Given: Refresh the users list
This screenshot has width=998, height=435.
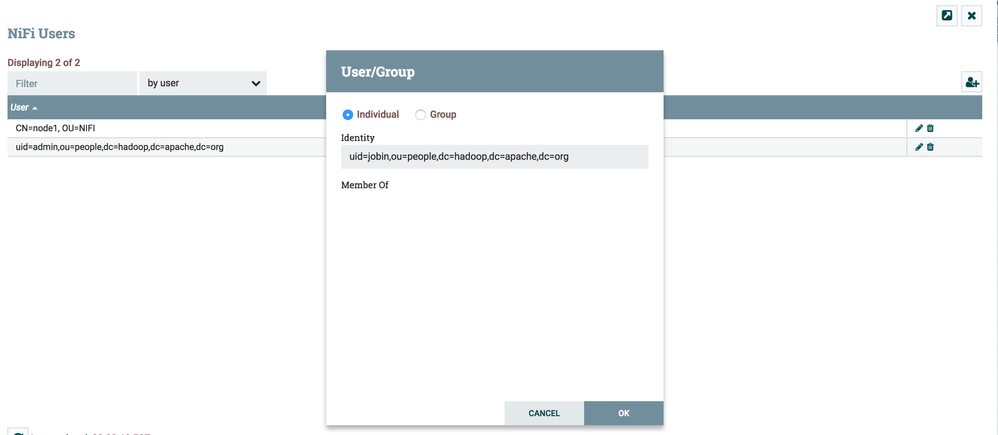Looking at the screenshot, I should (x=18, y=431).
